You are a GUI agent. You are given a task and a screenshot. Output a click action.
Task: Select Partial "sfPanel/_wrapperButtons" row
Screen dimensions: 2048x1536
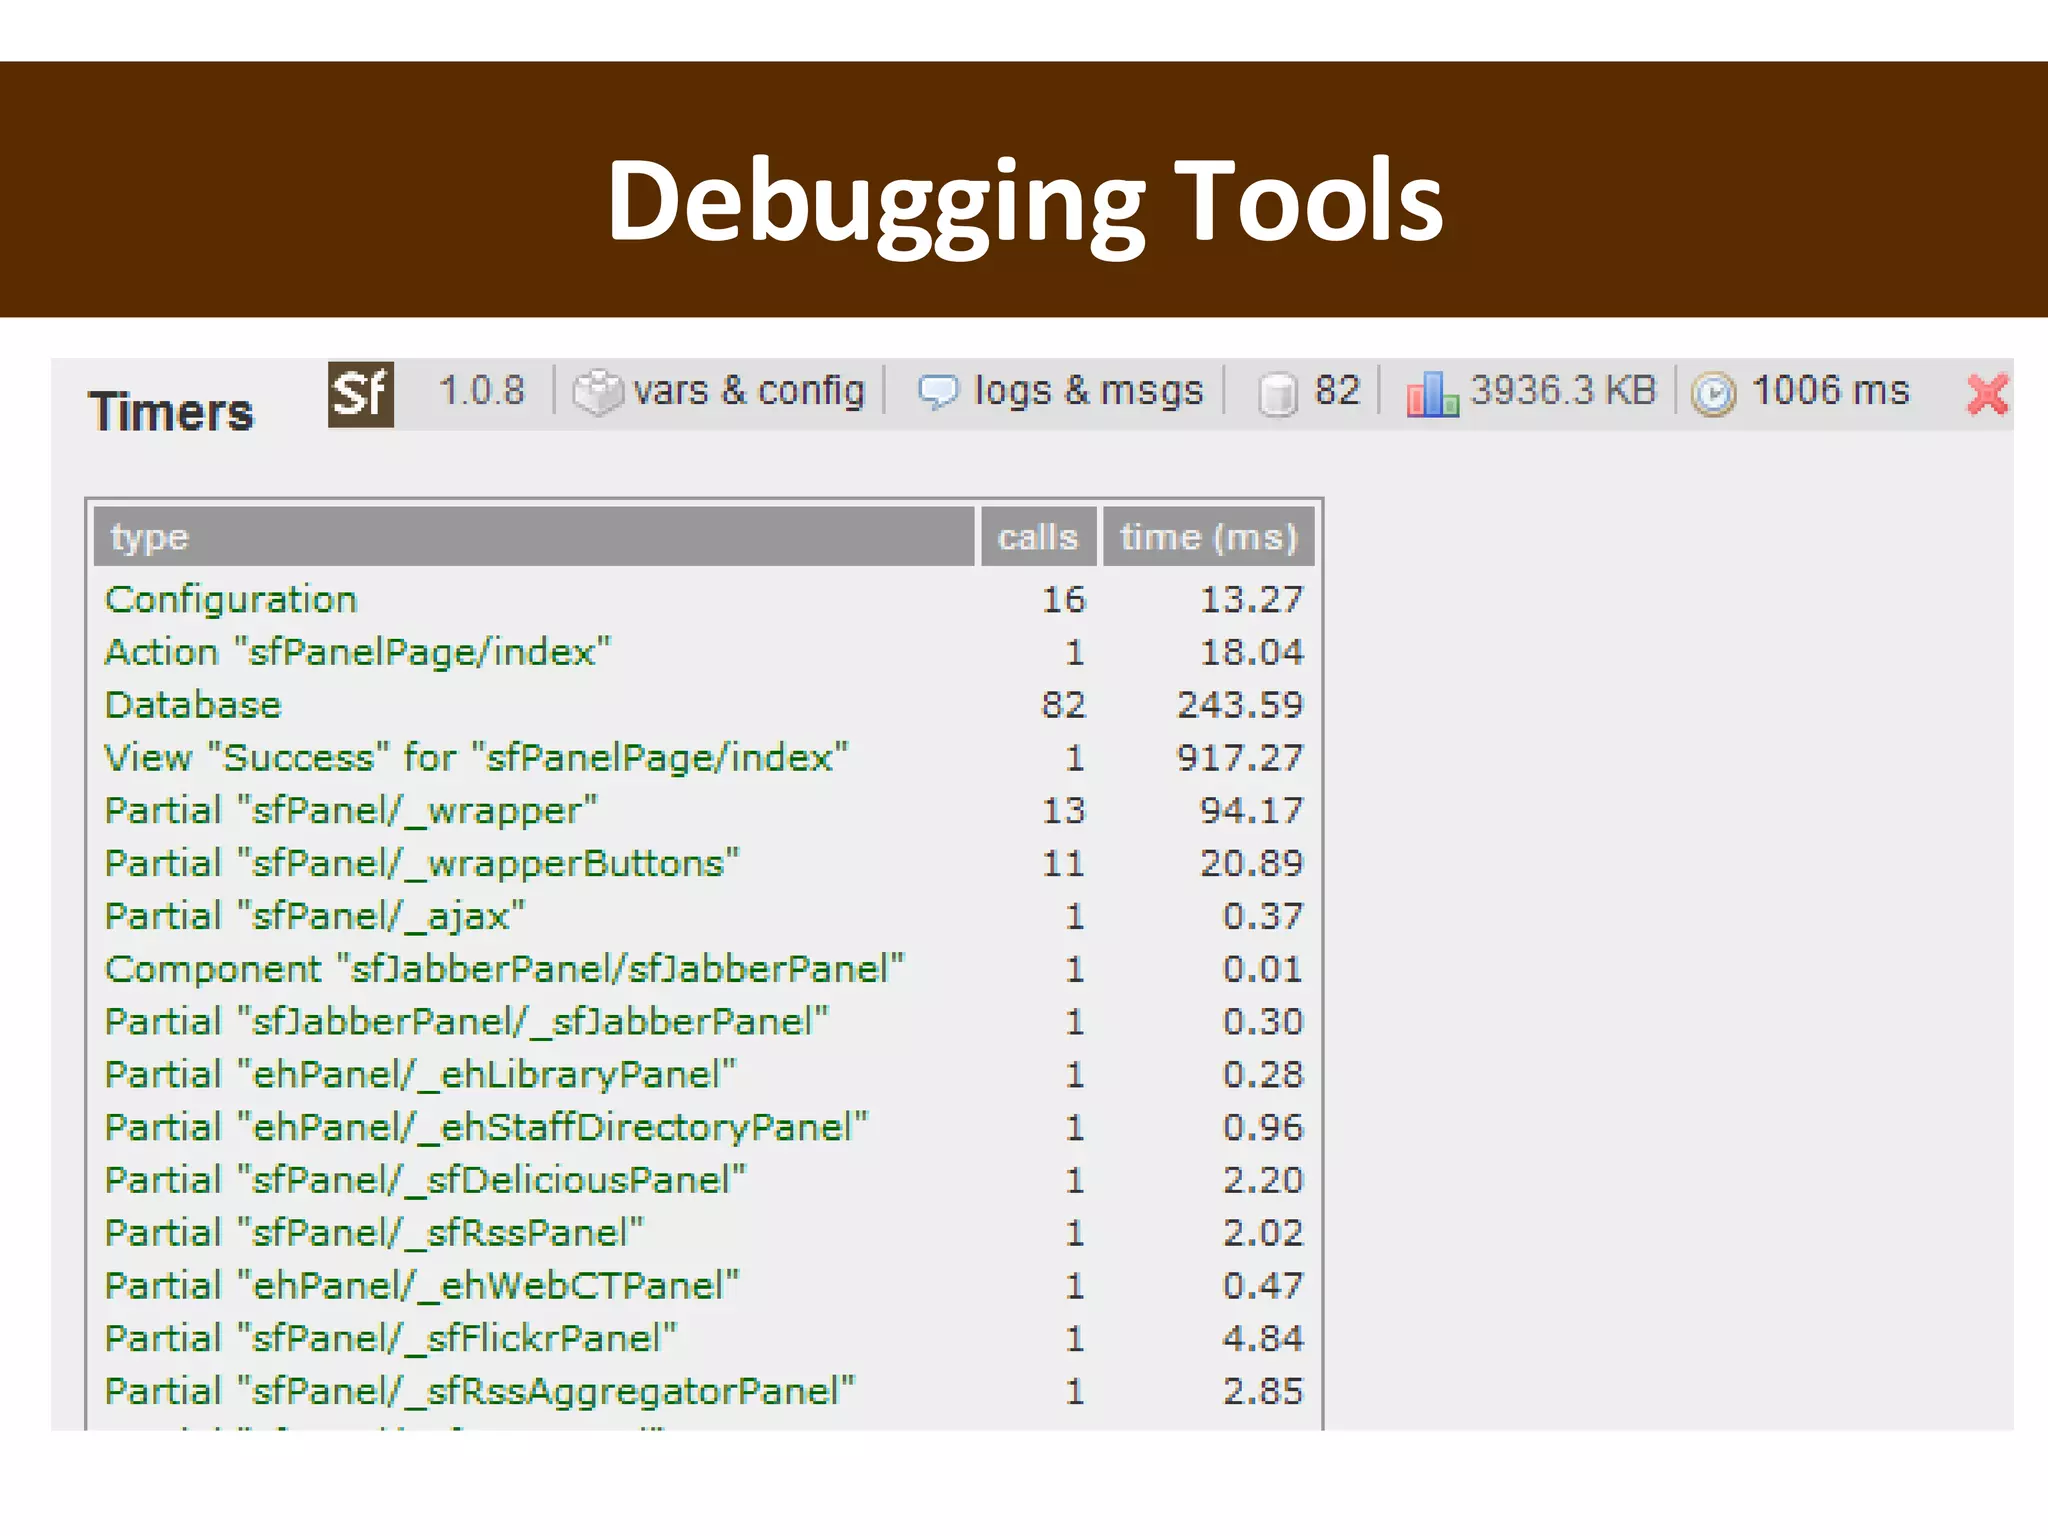coord(704,863)
